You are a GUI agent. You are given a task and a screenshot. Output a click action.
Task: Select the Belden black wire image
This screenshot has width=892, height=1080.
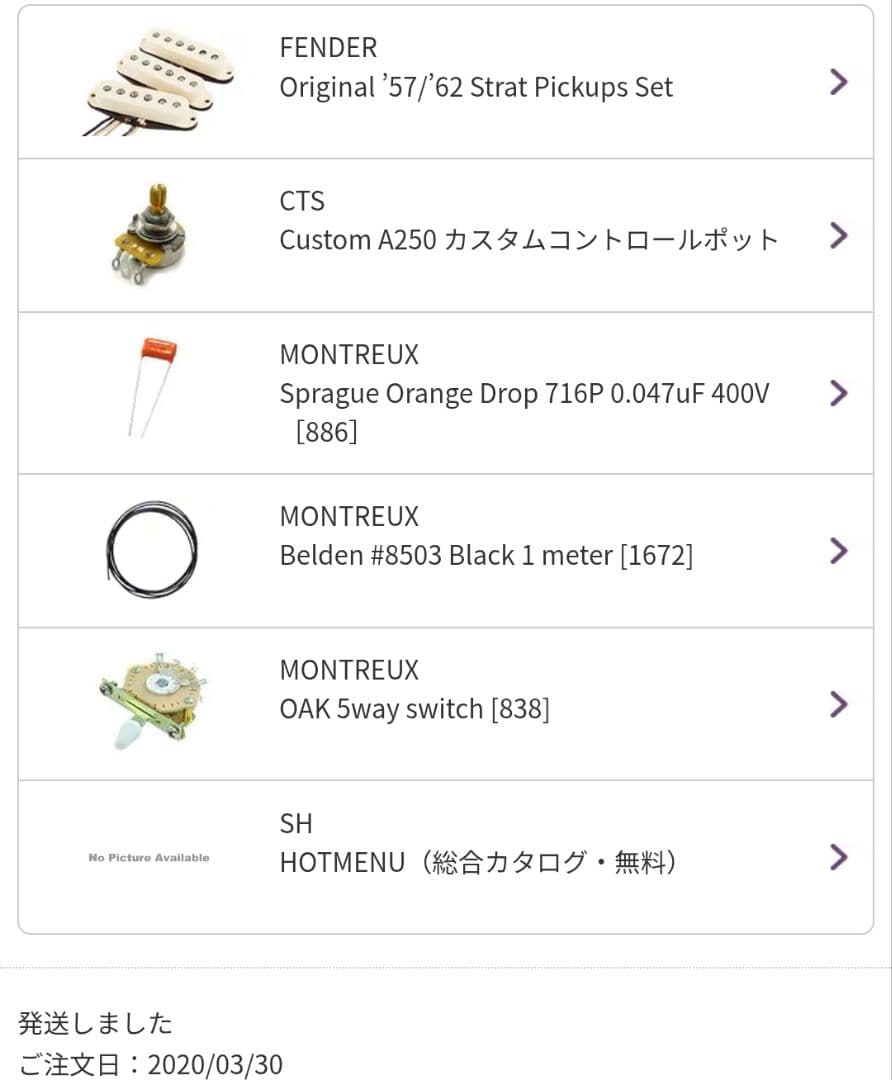(x=151, y=550)
